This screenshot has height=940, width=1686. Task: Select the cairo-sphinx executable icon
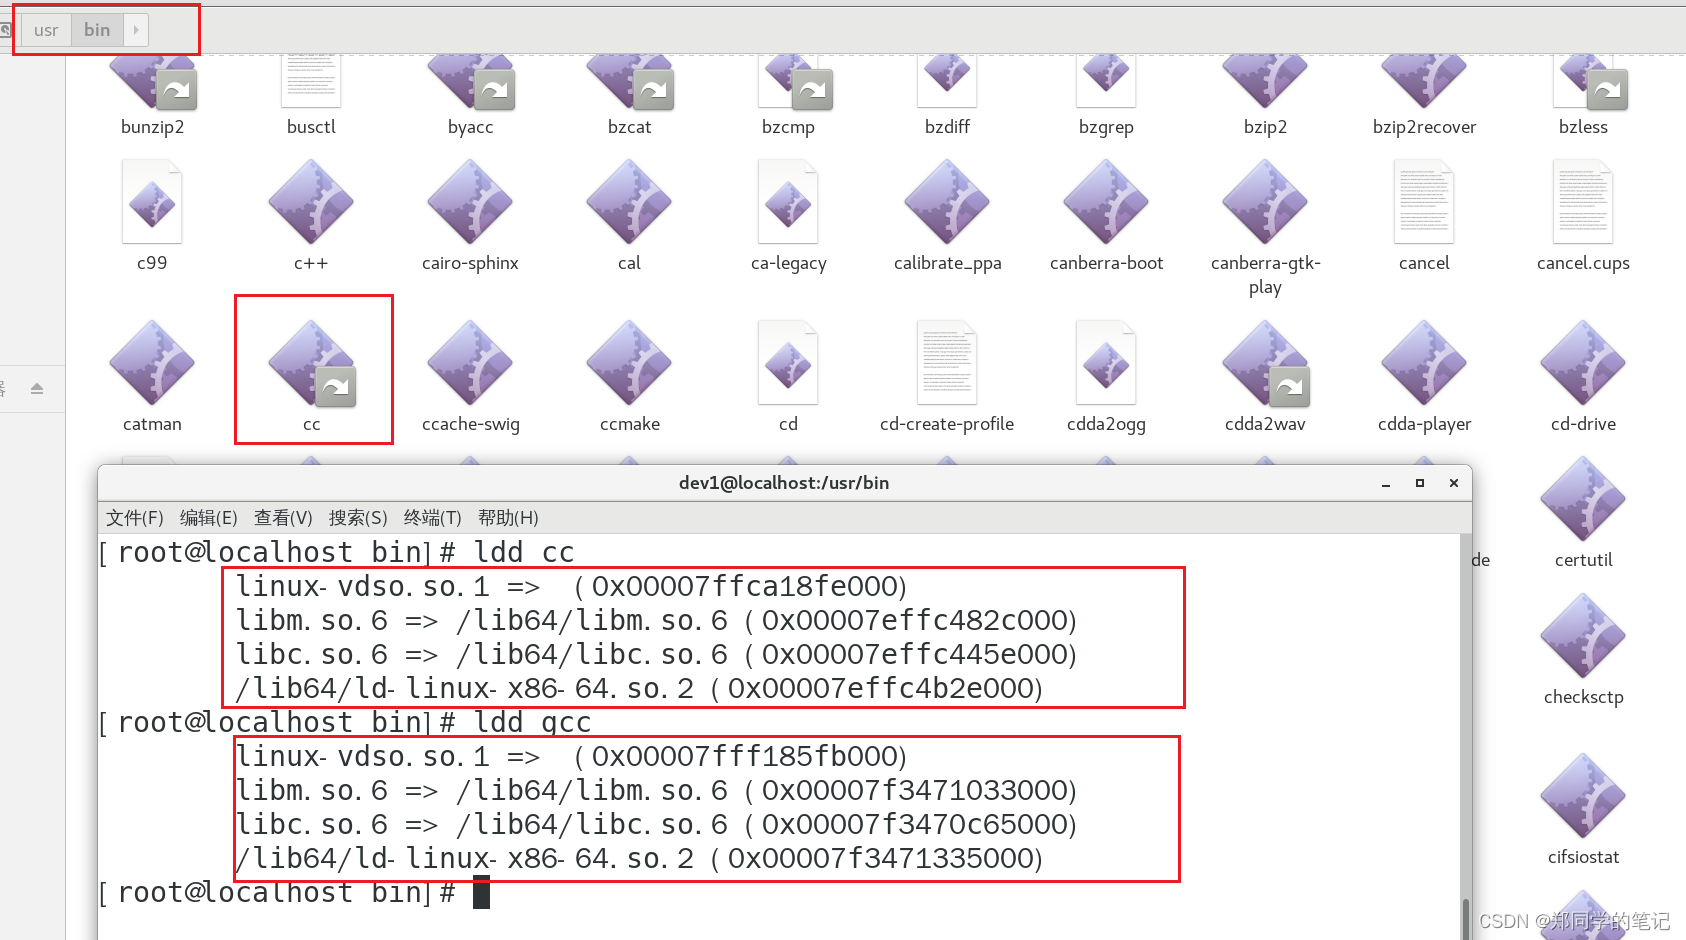(x=470, y=202)
